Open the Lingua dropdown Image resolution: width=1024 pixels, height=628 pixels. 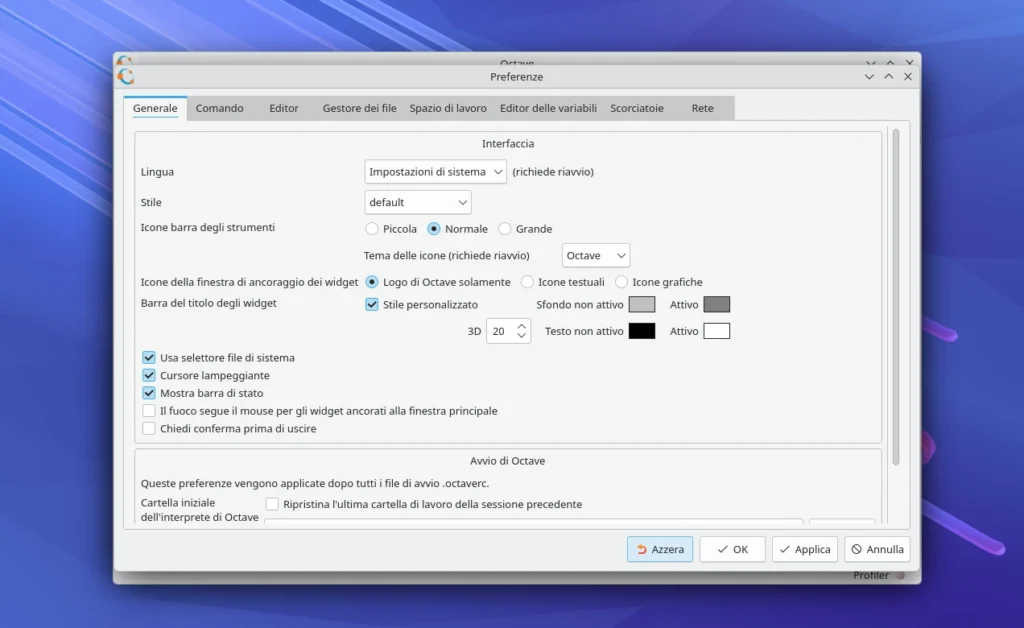tap(435, 171)
